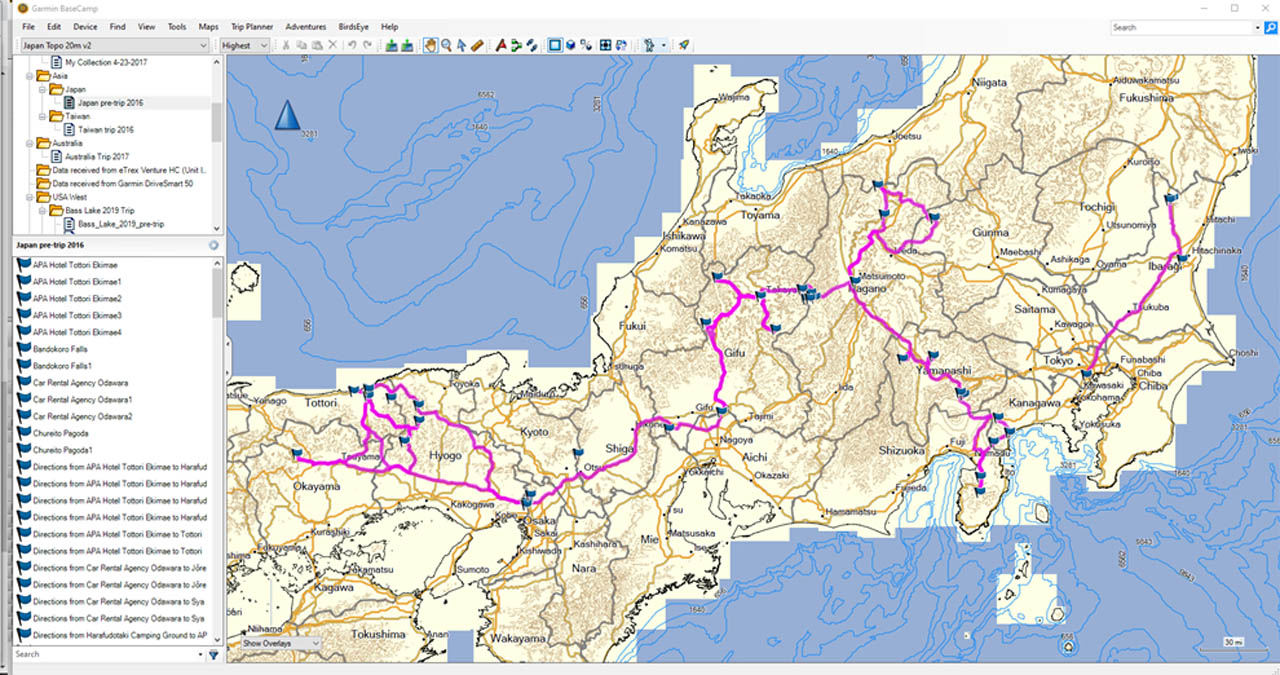This screenshot has height=675, width=1280.
Task: Click the Undo arrow icon
Action: [352, 45]
